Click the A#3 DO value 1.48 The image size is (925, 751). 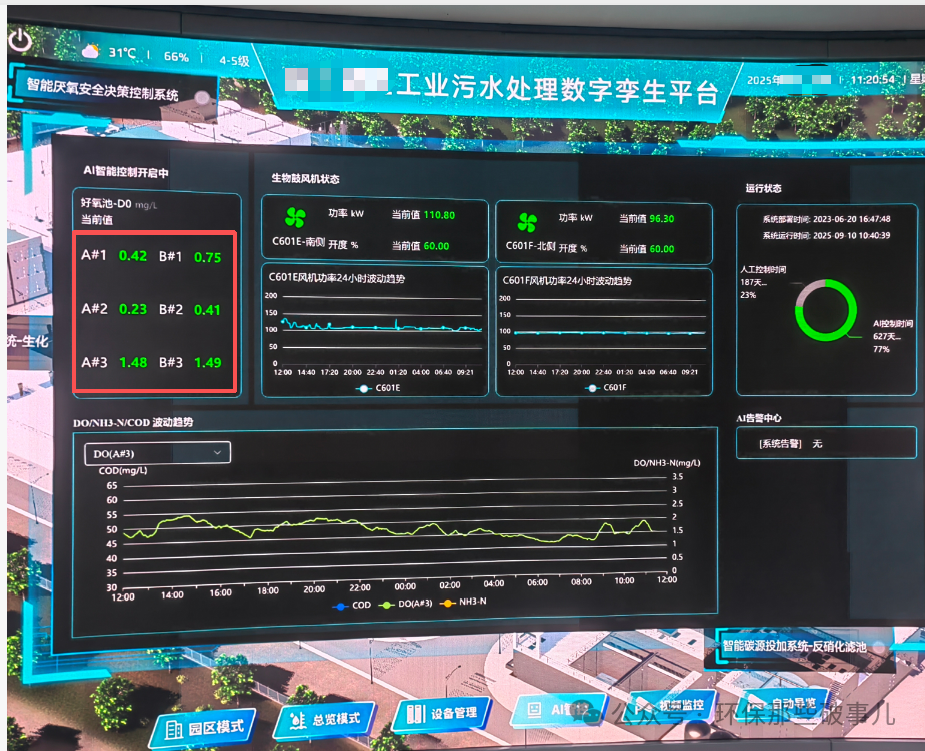[x=133, y=362]
